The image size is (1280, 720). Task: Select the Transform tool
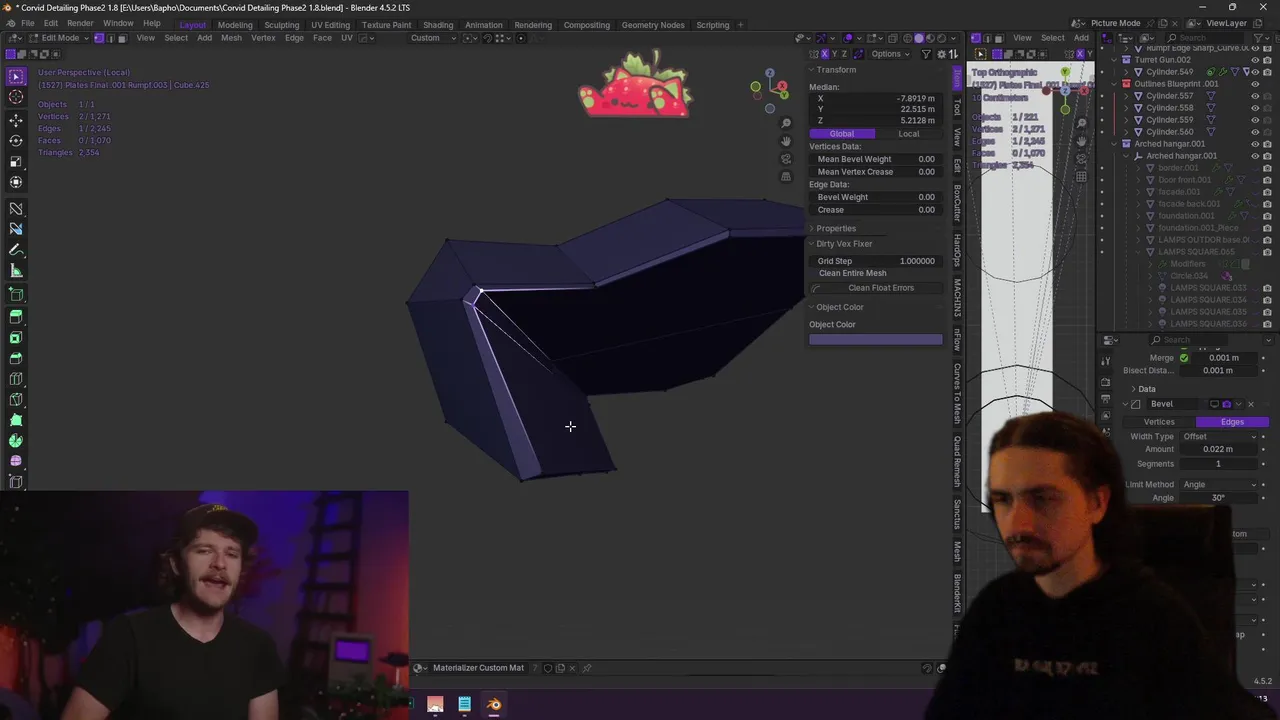16,182
